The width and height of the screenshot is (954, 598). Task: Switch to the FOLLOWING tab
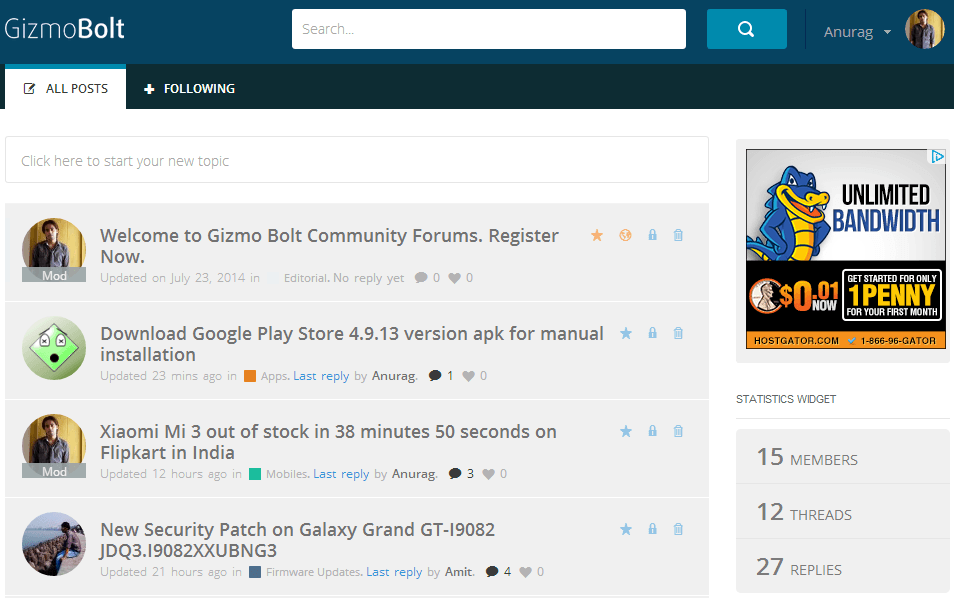(189, 89)
